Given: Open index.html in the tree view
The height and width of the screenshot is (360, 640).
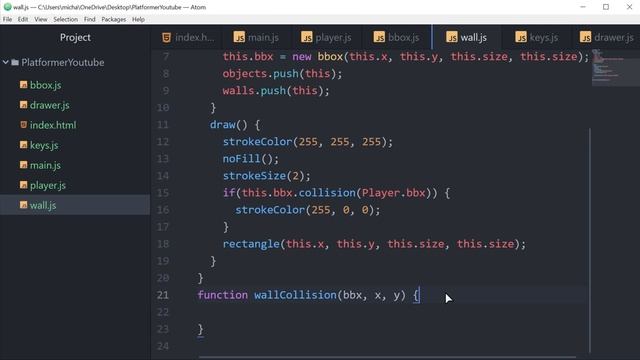Looking at the screenshot, I should pos(75,125).
